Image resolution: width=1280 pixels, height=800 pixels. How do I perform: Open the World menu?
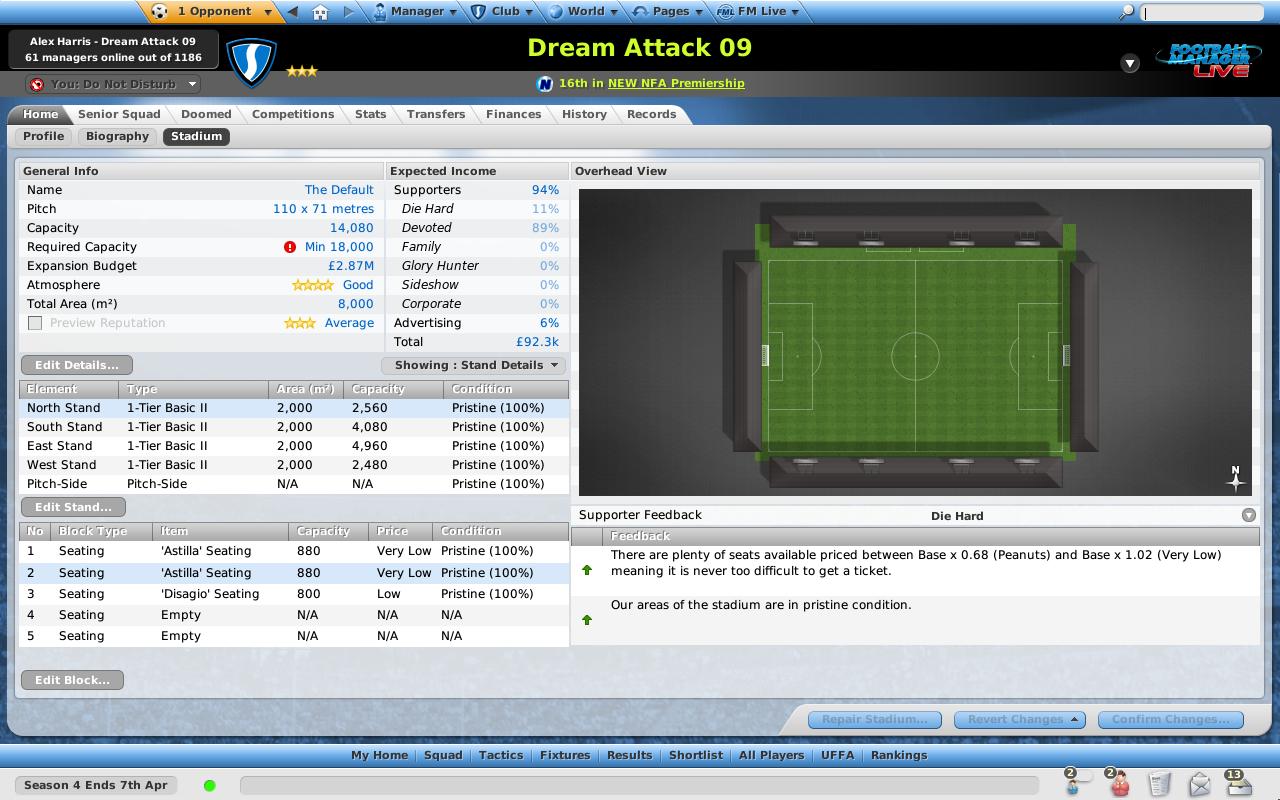[x=584, y=12]
